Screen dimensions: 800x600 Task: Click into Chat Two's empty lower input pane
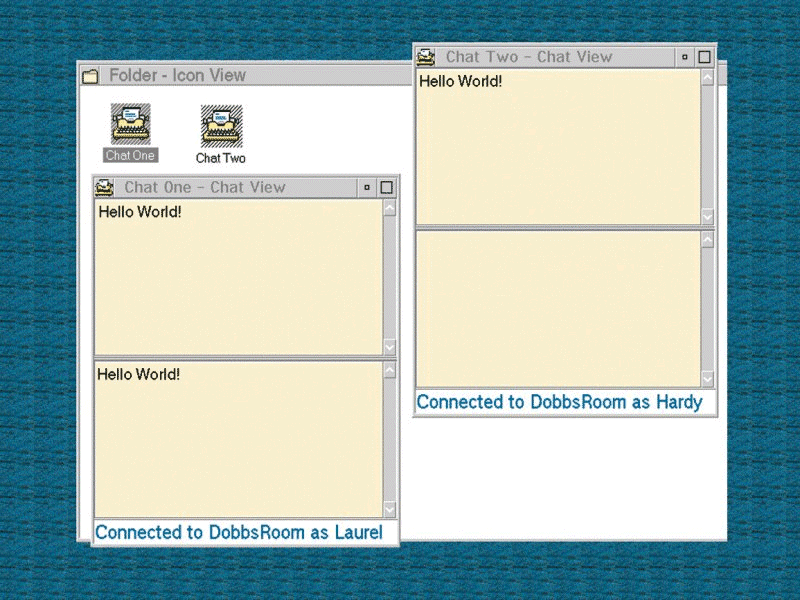tap(557, 308)
